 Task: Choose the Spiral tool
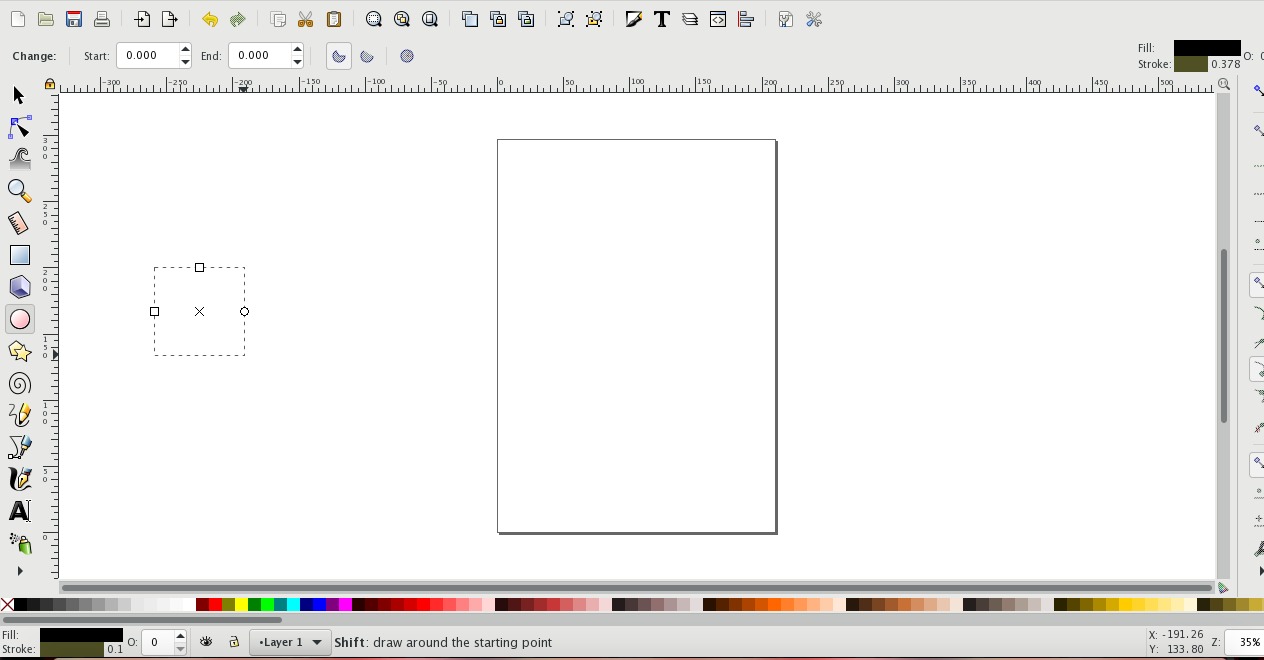(x=19, y=383)
